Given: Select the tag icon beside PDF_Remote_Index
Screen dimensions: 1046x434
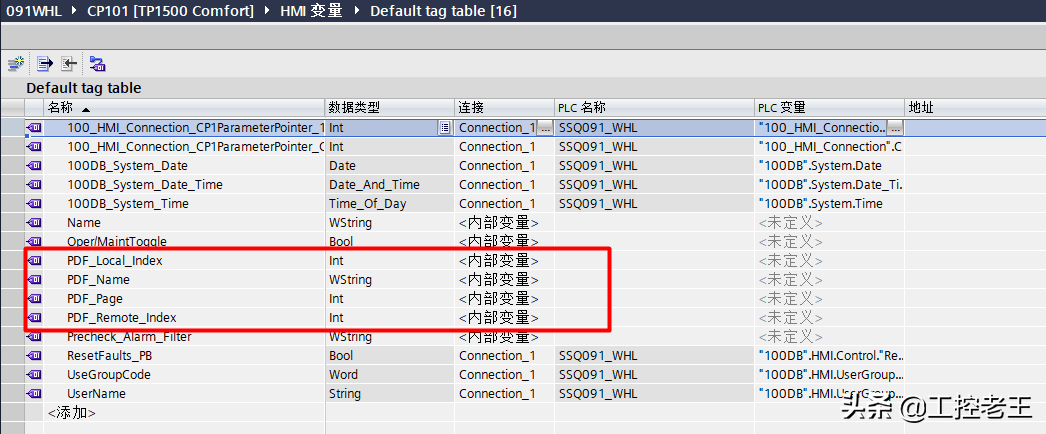Looking at the screenshot, I should click(x=34, y=317).
